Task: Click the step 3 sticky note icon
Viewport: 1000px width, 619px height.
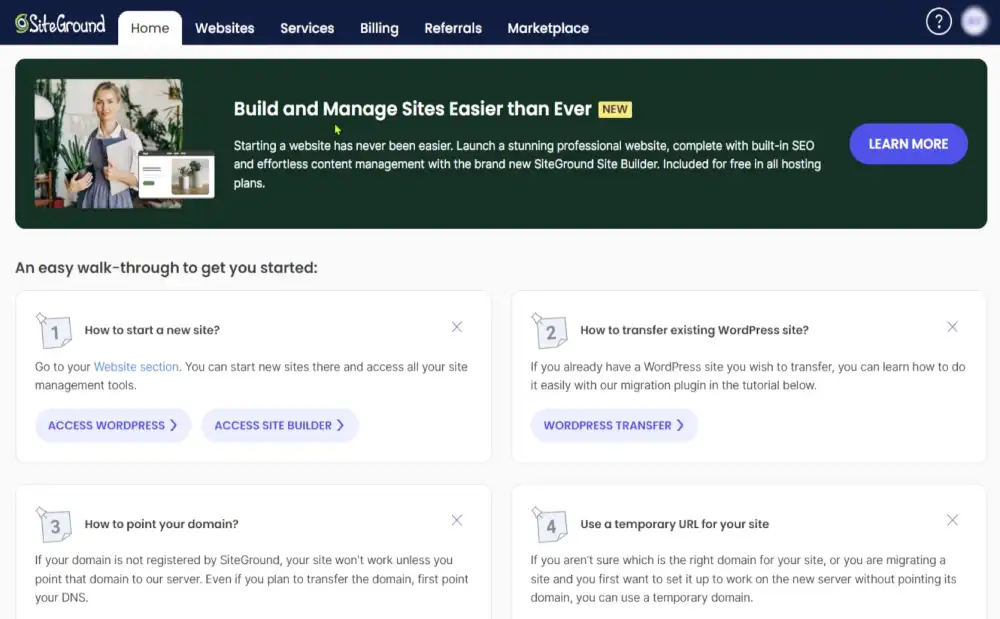Action: click(x=54, y=524)
